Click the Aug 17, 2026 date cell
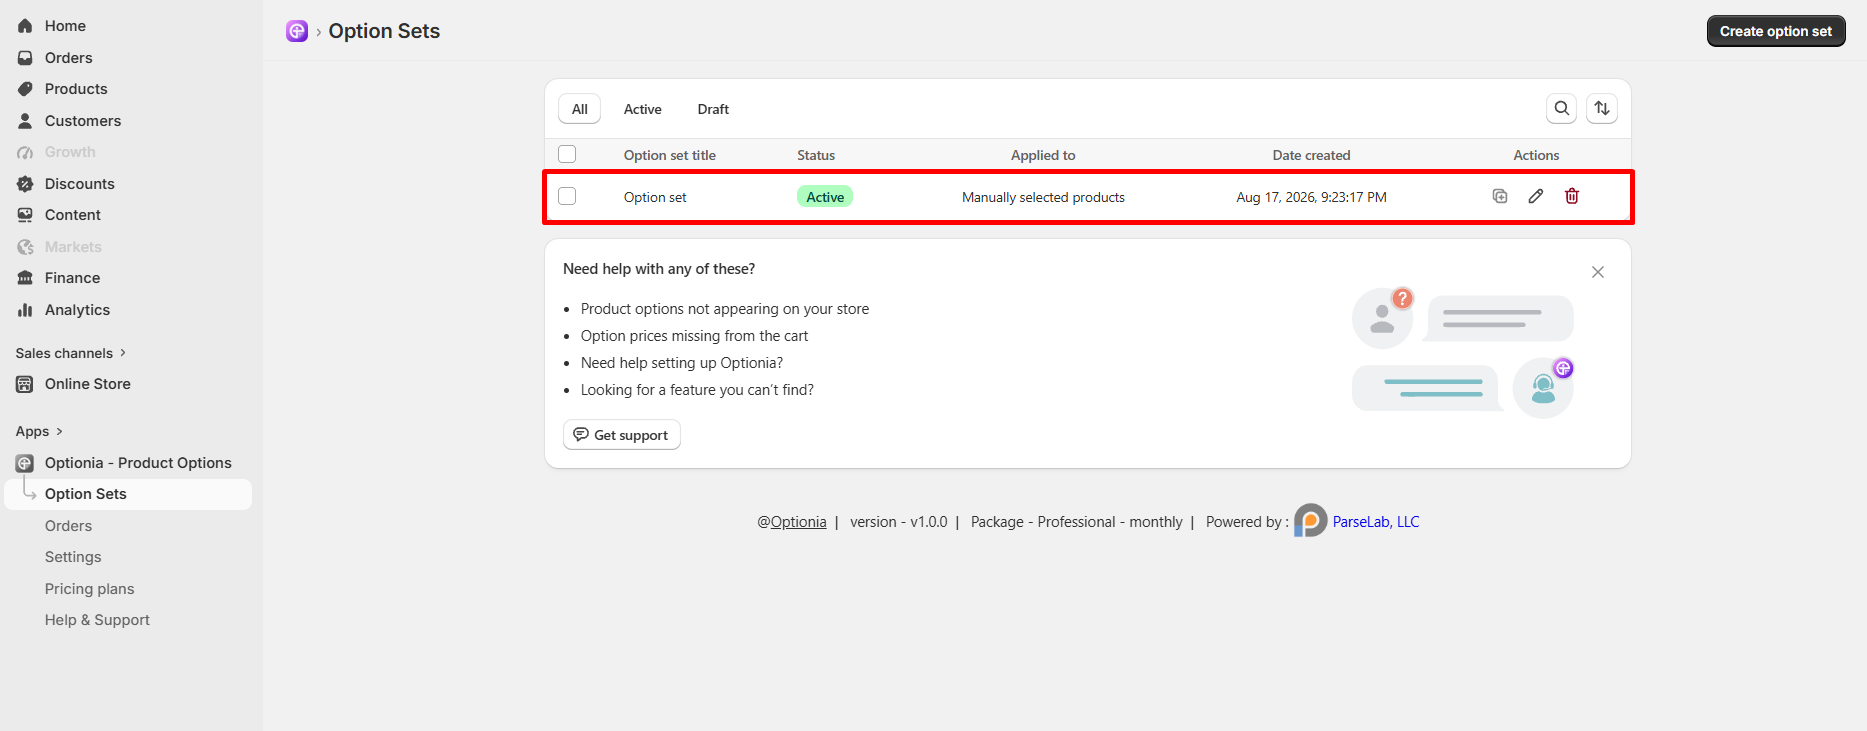 click(x=1311, y=197)
